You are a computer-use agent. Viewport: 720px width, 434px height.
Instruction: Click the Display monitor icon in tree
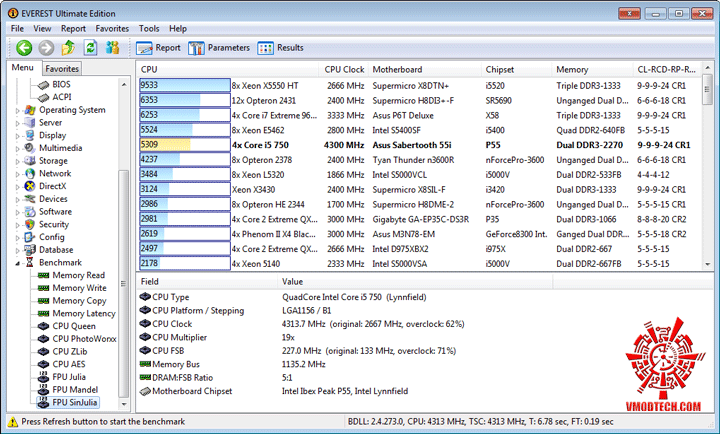click(30, 135)
